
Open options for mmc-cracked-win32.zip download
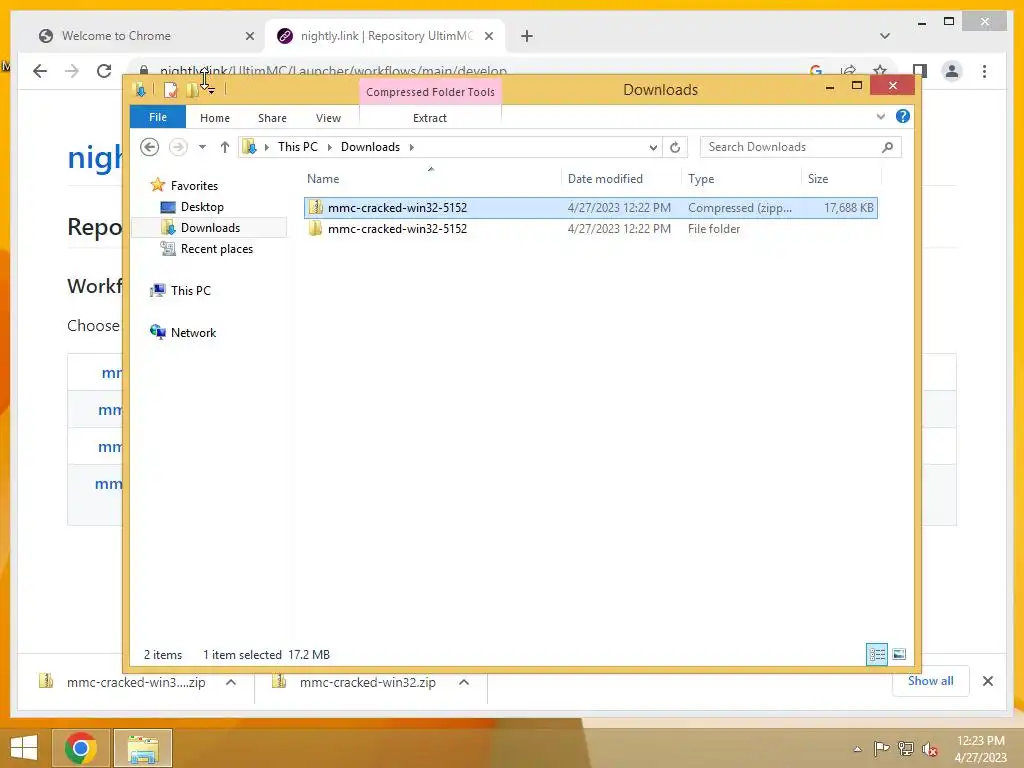[464, 682]
